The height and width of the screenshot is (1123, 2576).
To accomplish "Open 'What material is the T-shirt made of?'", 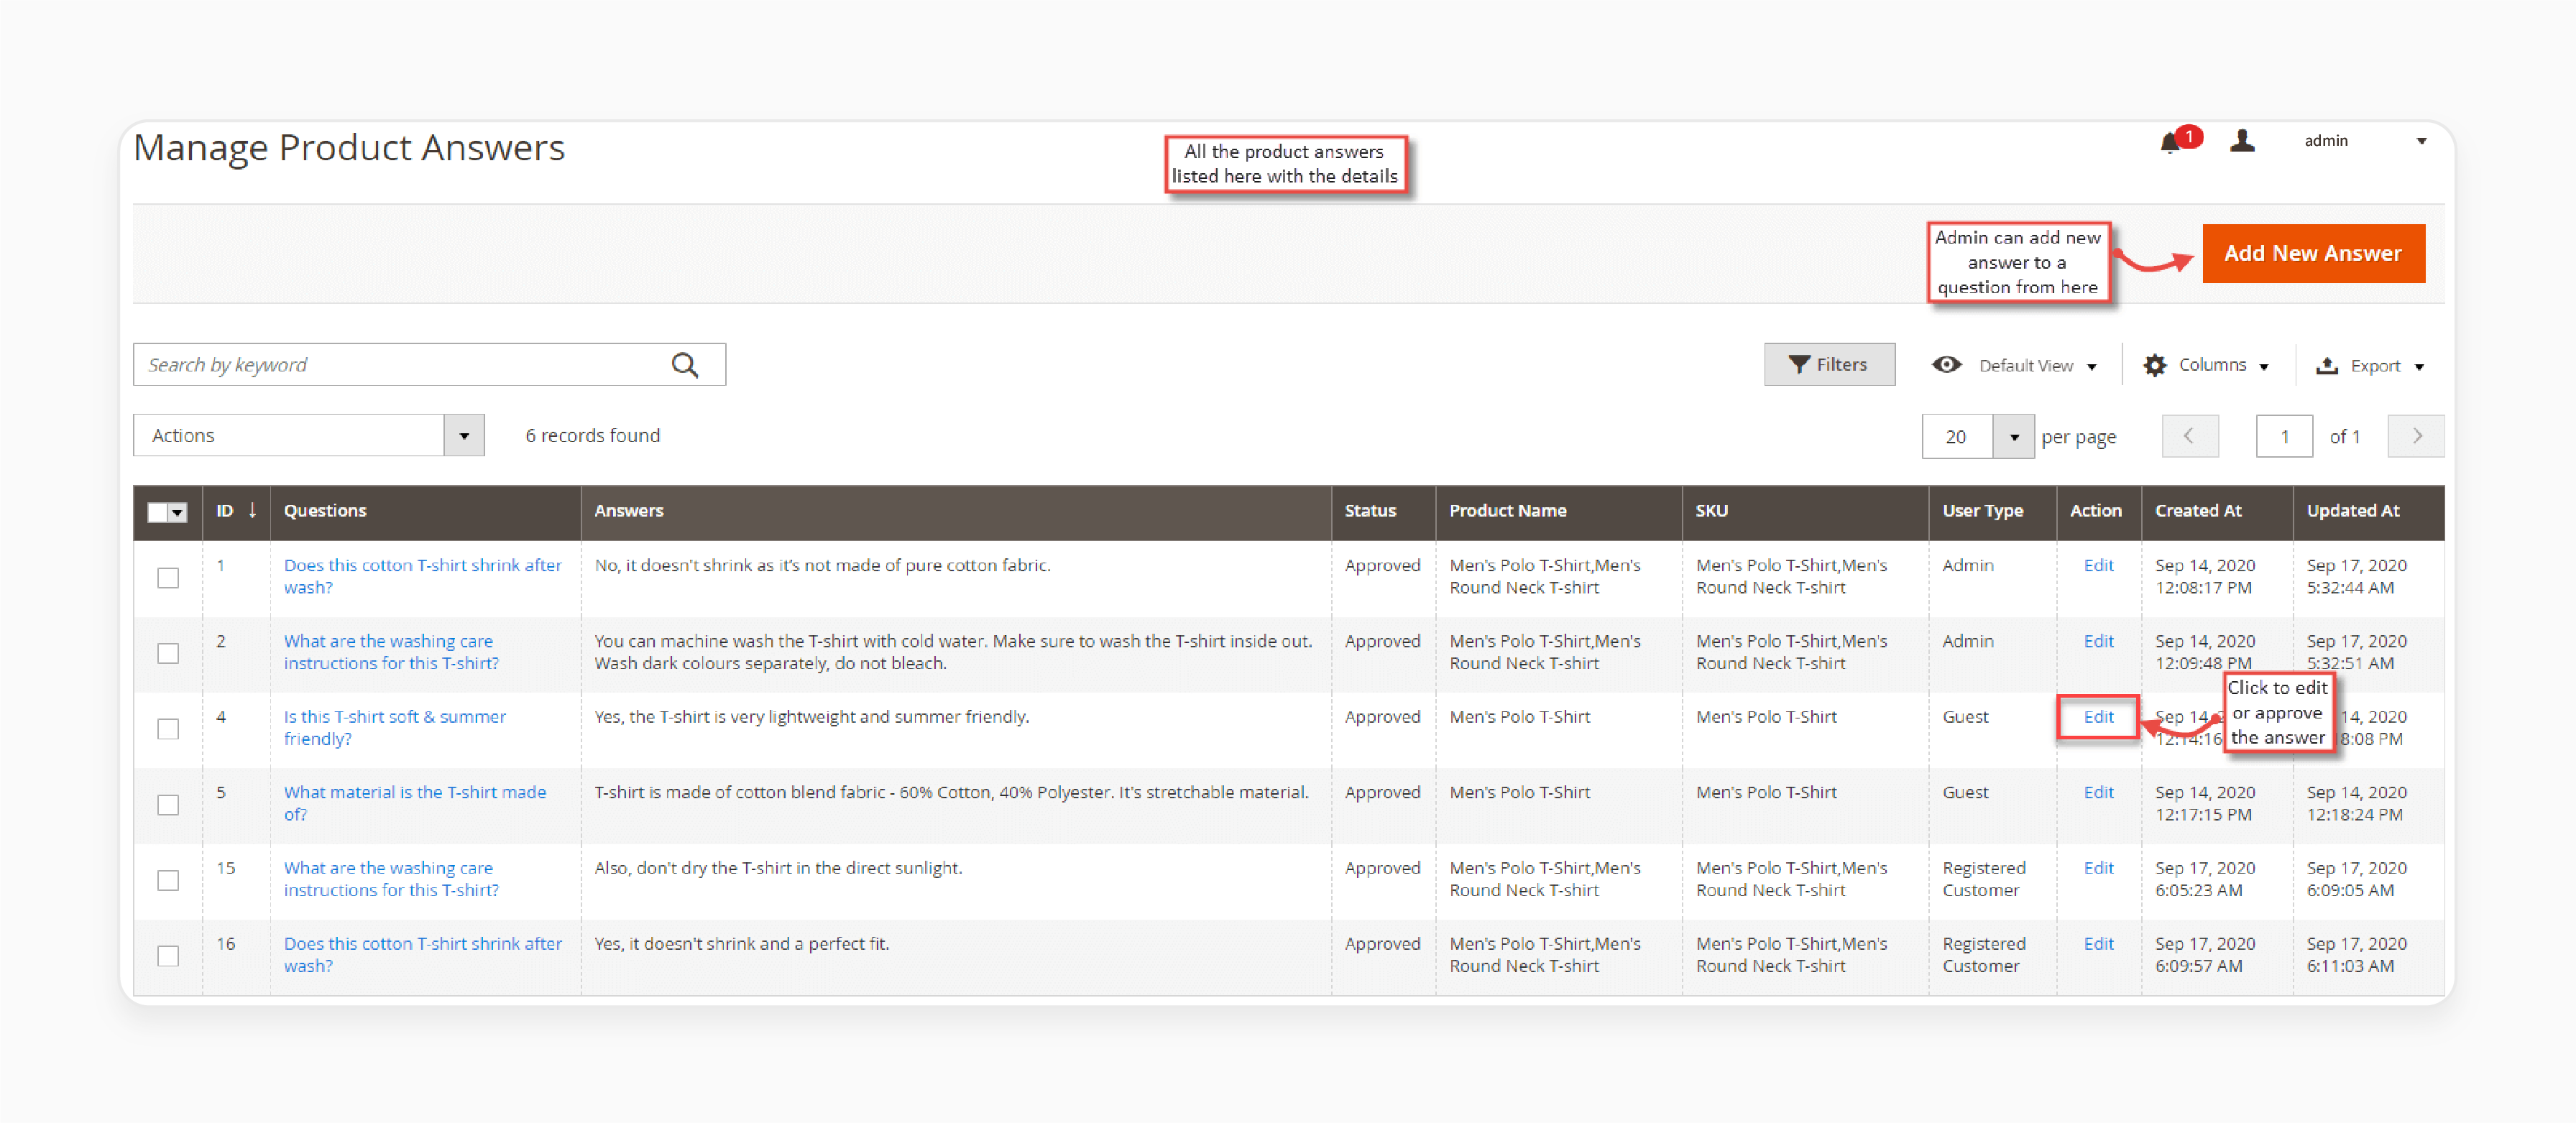I will point(415,804).
